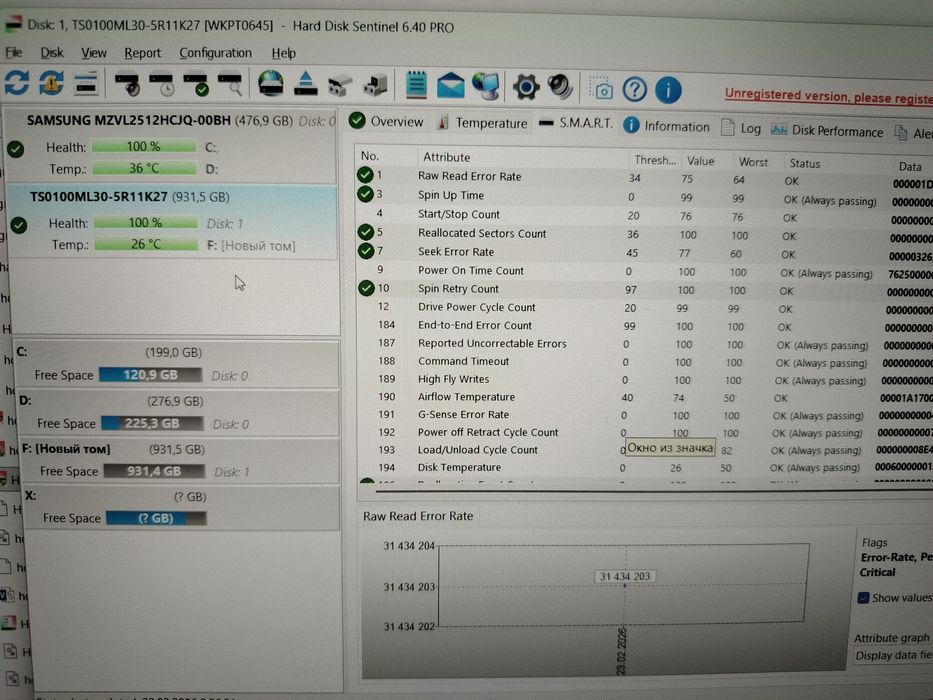Select the Power On Time Count row

(643, 271)
